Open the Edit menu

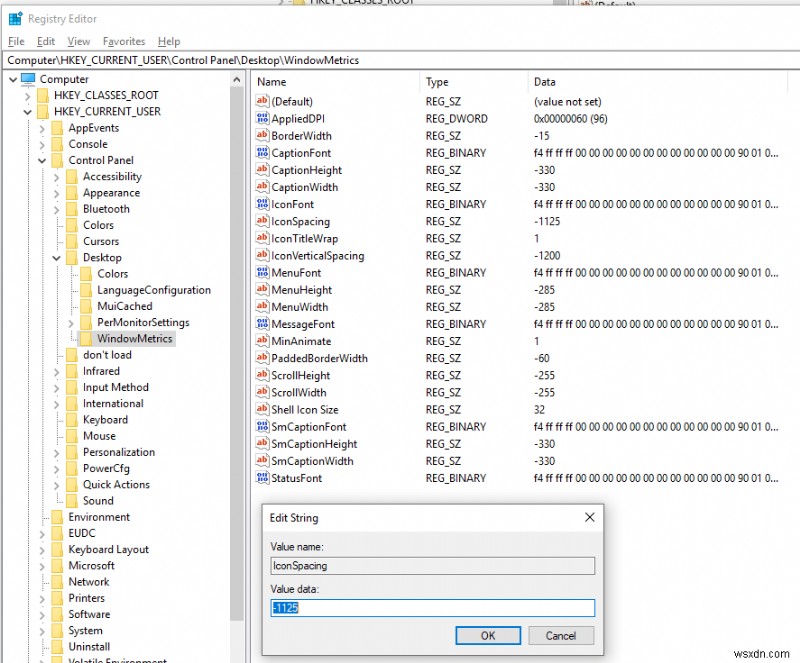(x=45, y=41)
